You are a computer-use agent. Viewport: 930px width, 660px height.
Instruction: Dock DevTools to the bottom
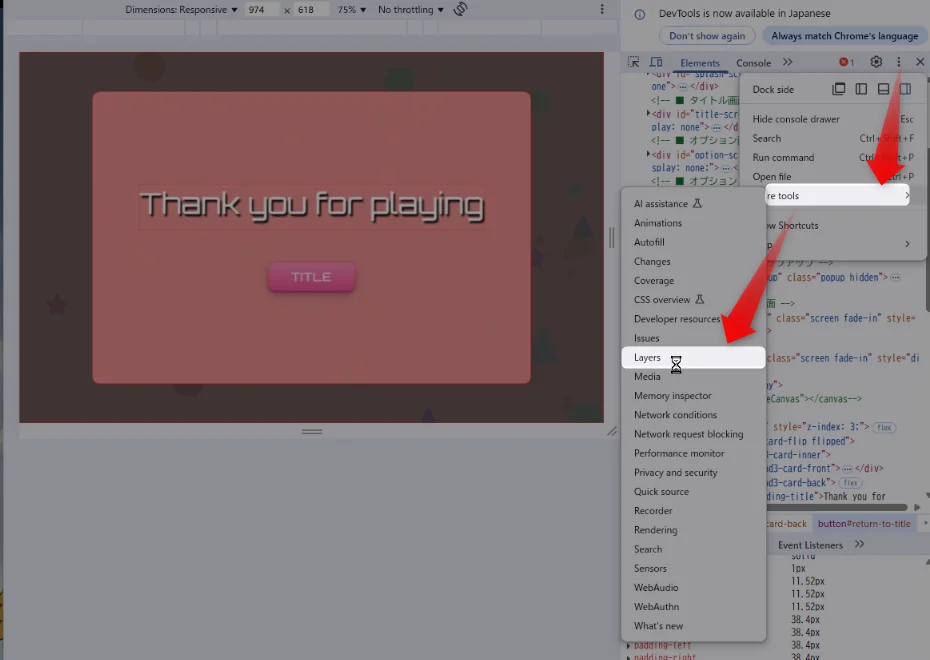pos(883,89)
